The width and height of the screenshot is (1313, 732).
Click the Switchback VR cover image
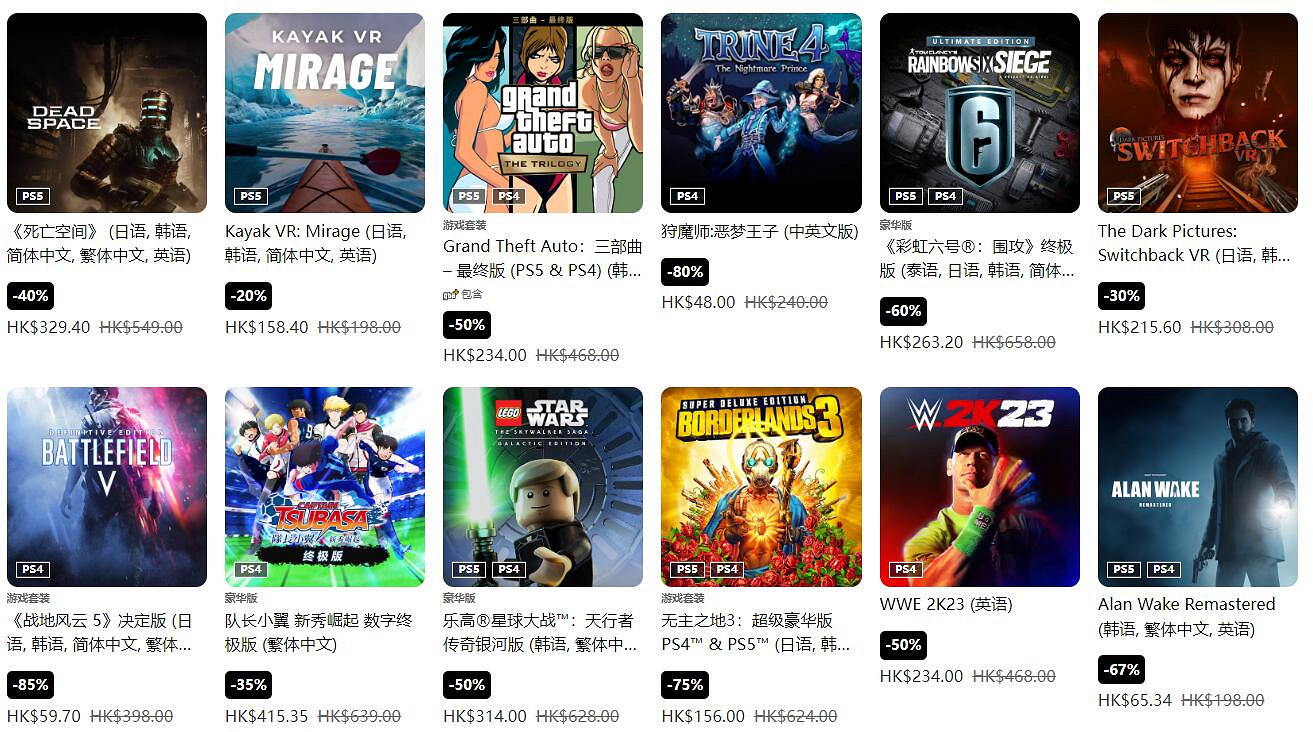[1198, 113]
